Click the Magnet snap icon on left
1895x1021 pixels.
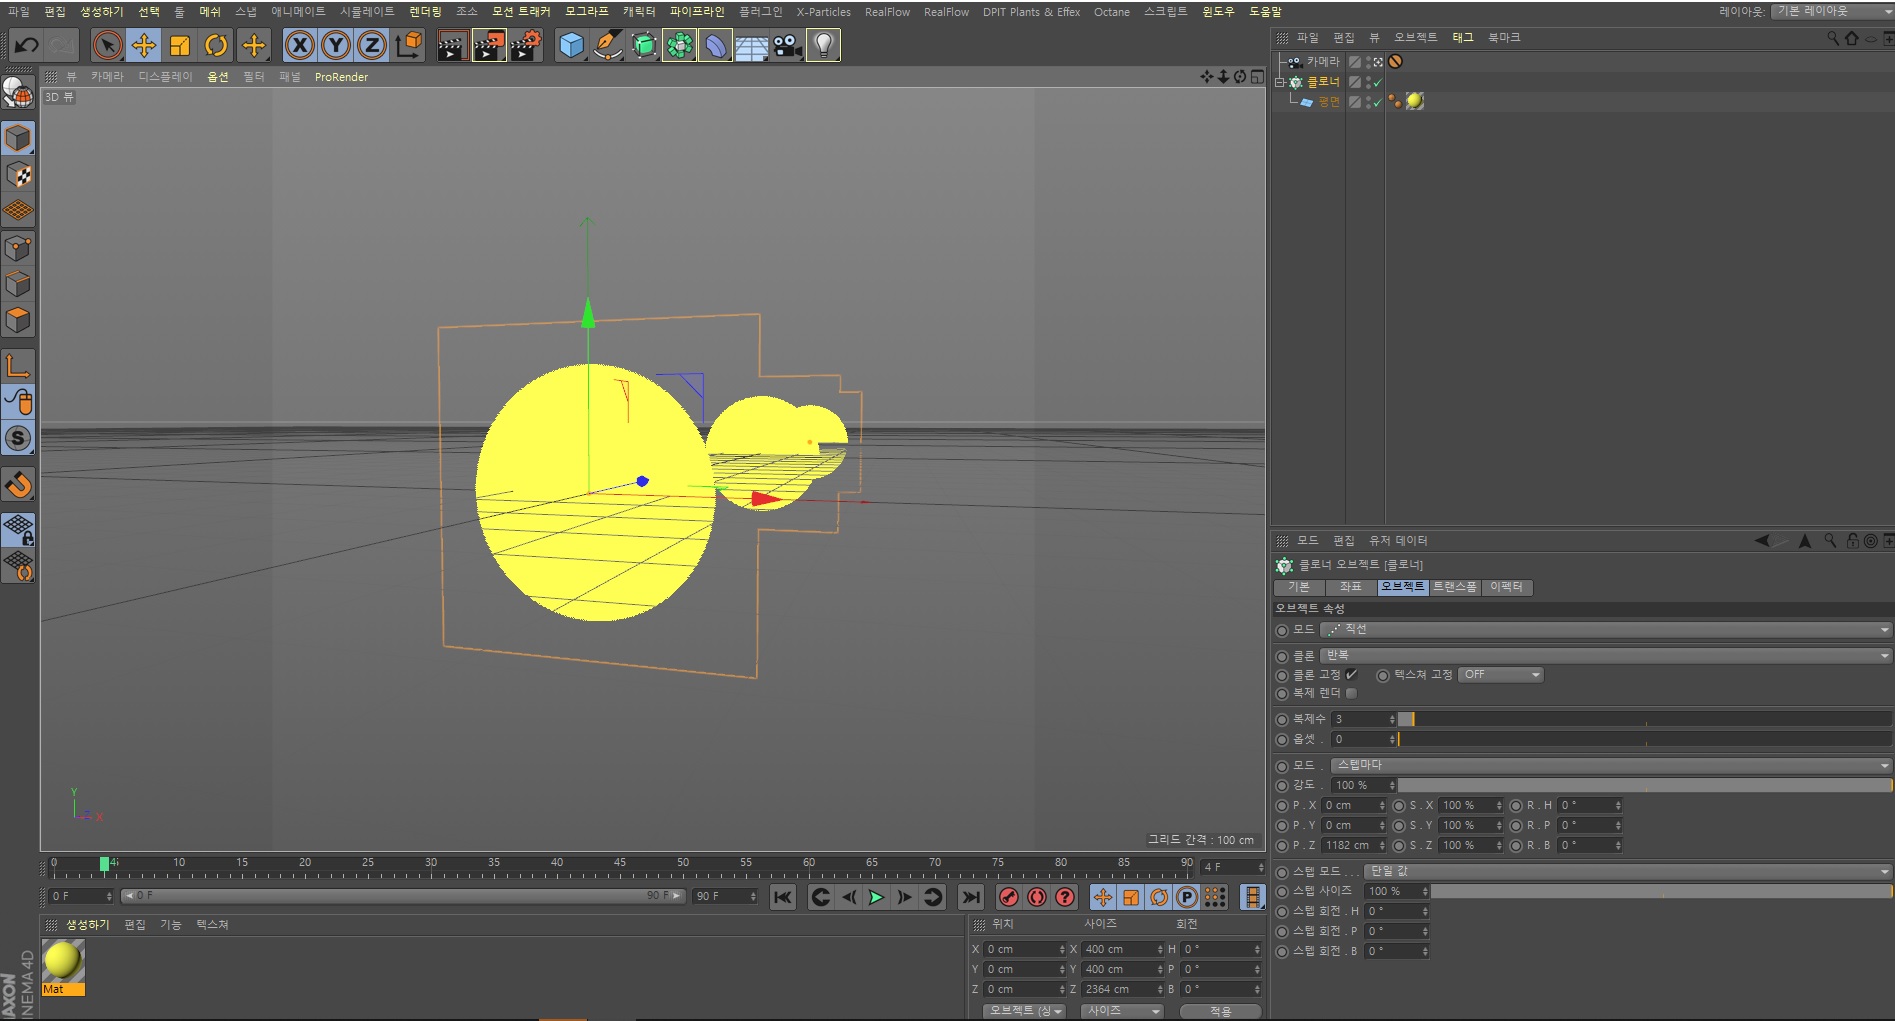(x=18, y=484)
